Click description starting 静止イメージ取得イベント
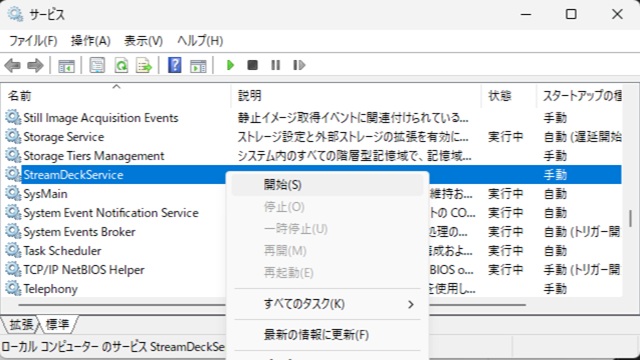The width and height of the screenshot is (640, 360). [353, 118]
